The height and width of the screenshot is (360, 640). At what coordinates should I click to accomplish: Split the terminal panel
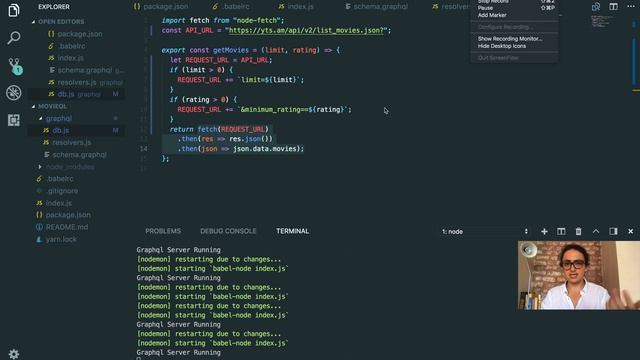561,231
